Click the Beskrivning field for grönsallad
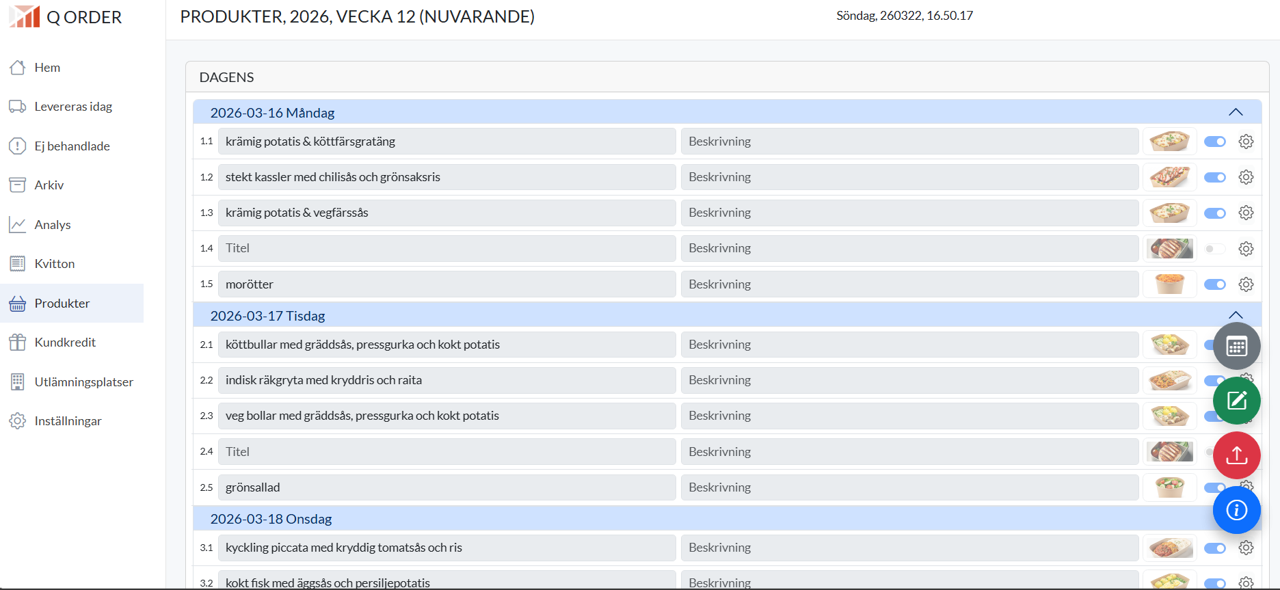Viewport: 1280px width, 590px height. pyautogui.click(x=910, y=488)
